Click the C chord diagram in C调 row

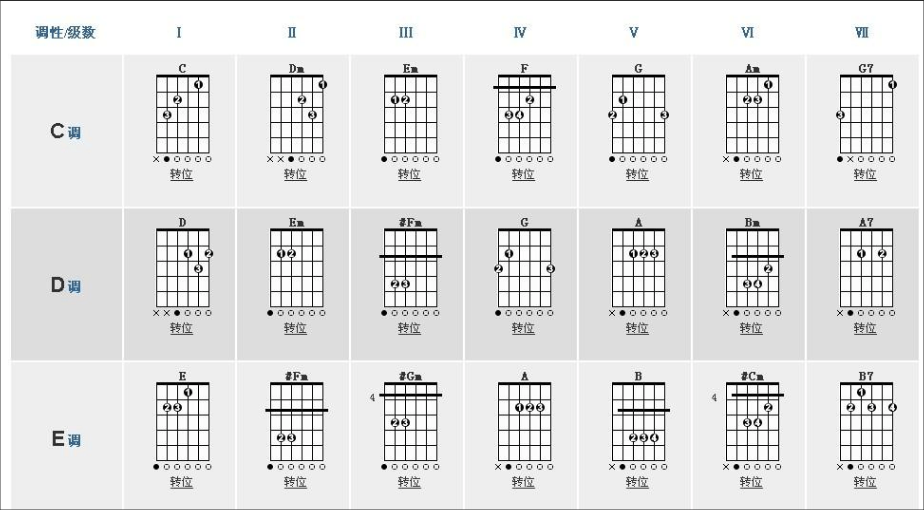pos(182,113)
